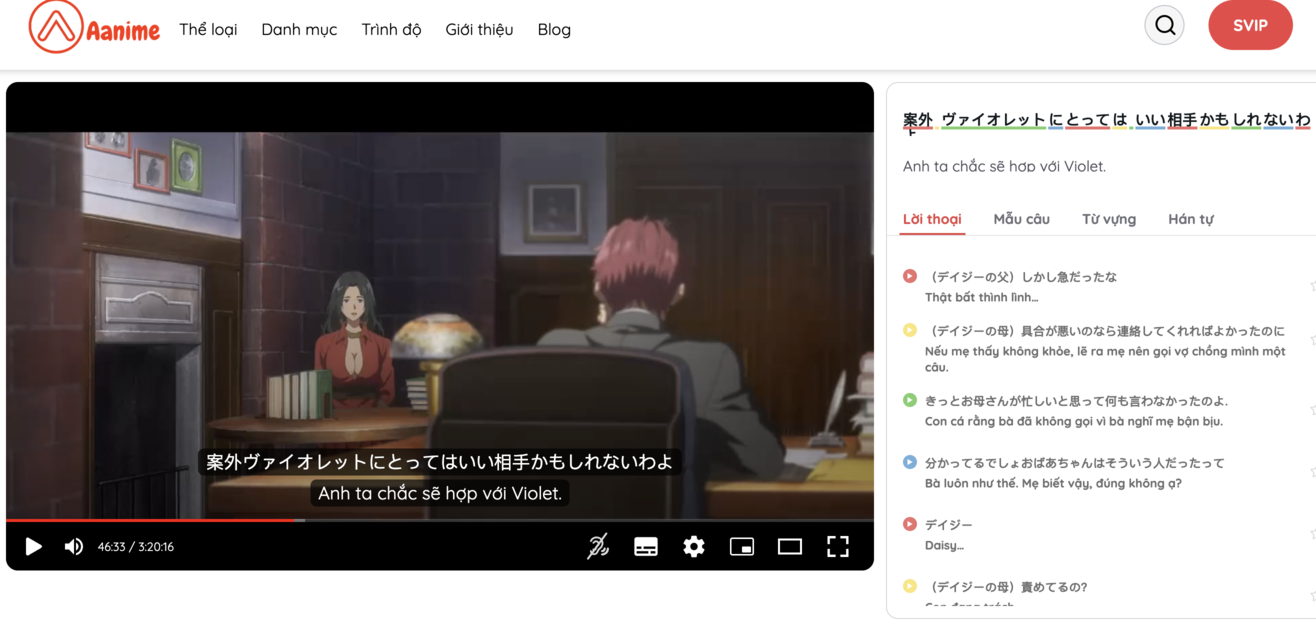Switch to theater mode view
Screen dimensions: 1316x625
(x=790, y=546)
